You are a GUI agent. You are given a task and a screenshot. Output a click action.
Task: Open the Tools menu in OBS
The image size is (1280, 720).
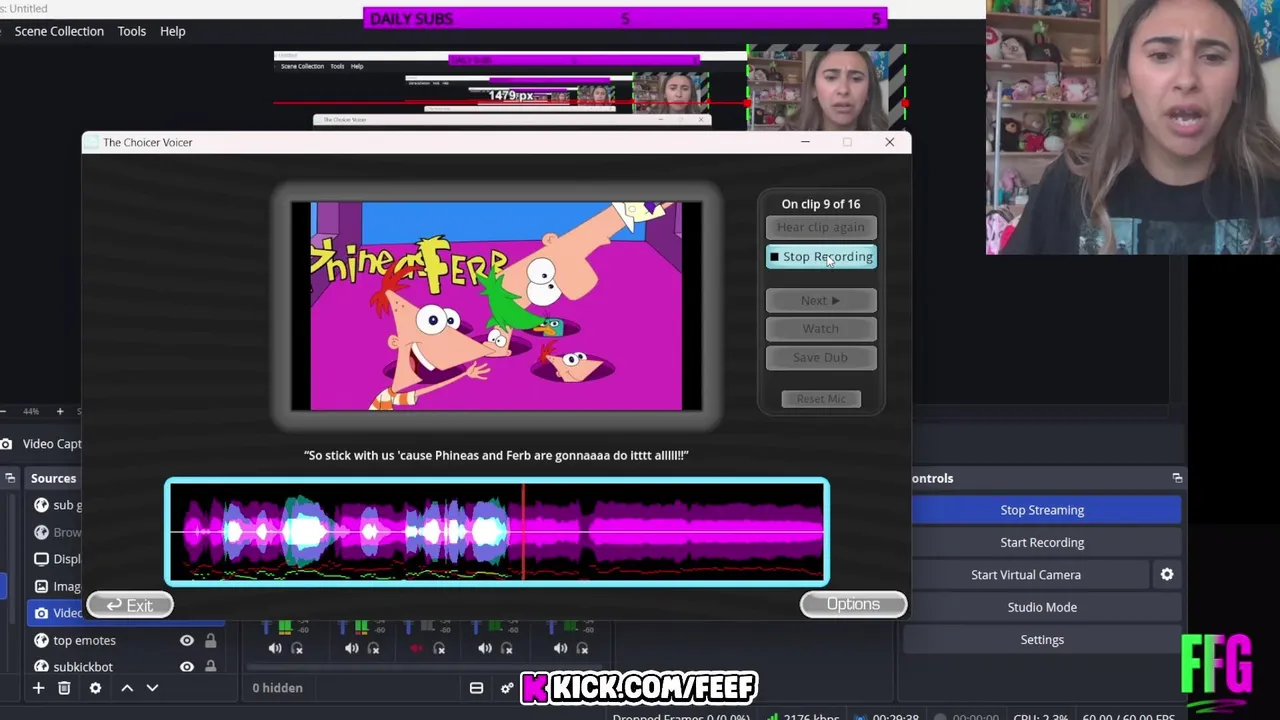coord(132,31)
